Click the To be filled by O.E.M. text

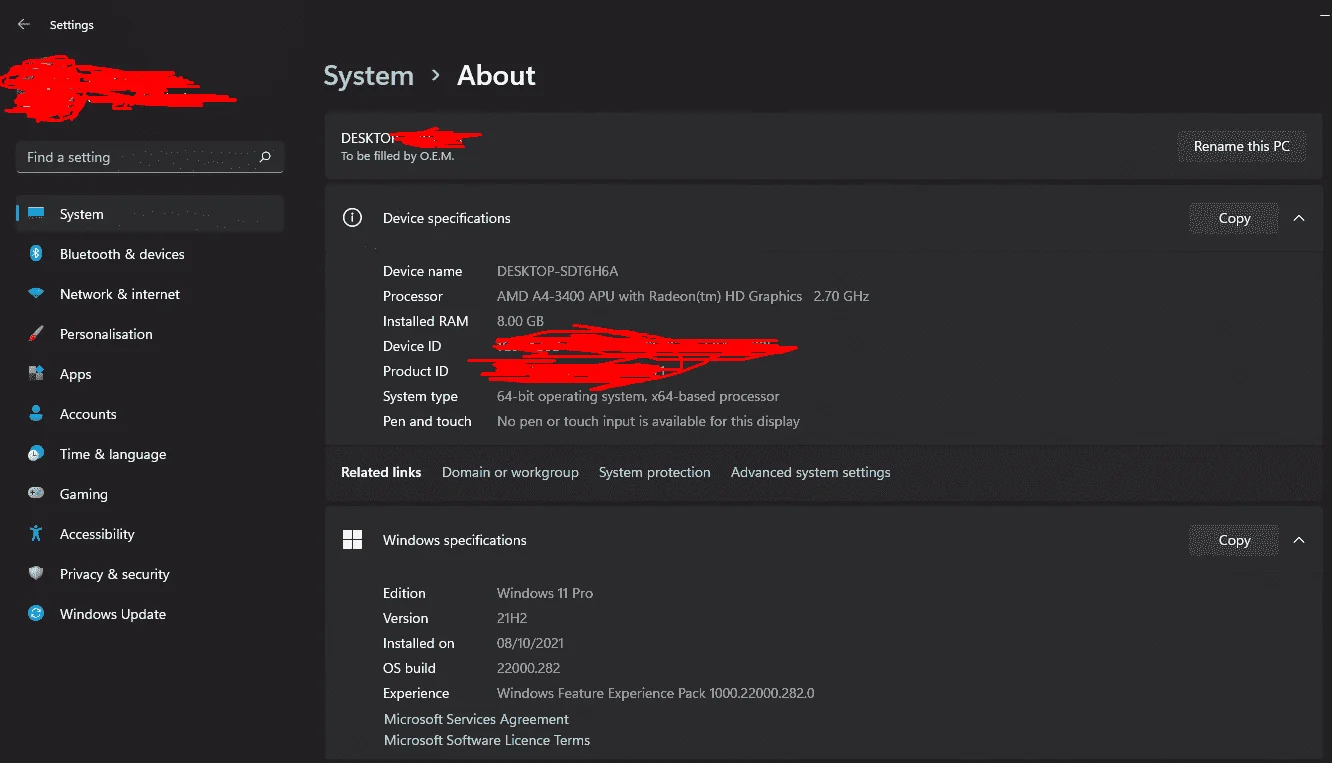pos(397,156)
